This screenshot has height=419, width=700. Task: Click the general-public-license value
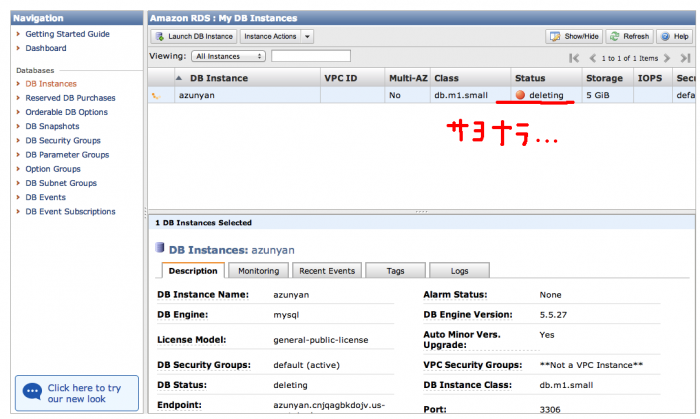pos(321,340)
